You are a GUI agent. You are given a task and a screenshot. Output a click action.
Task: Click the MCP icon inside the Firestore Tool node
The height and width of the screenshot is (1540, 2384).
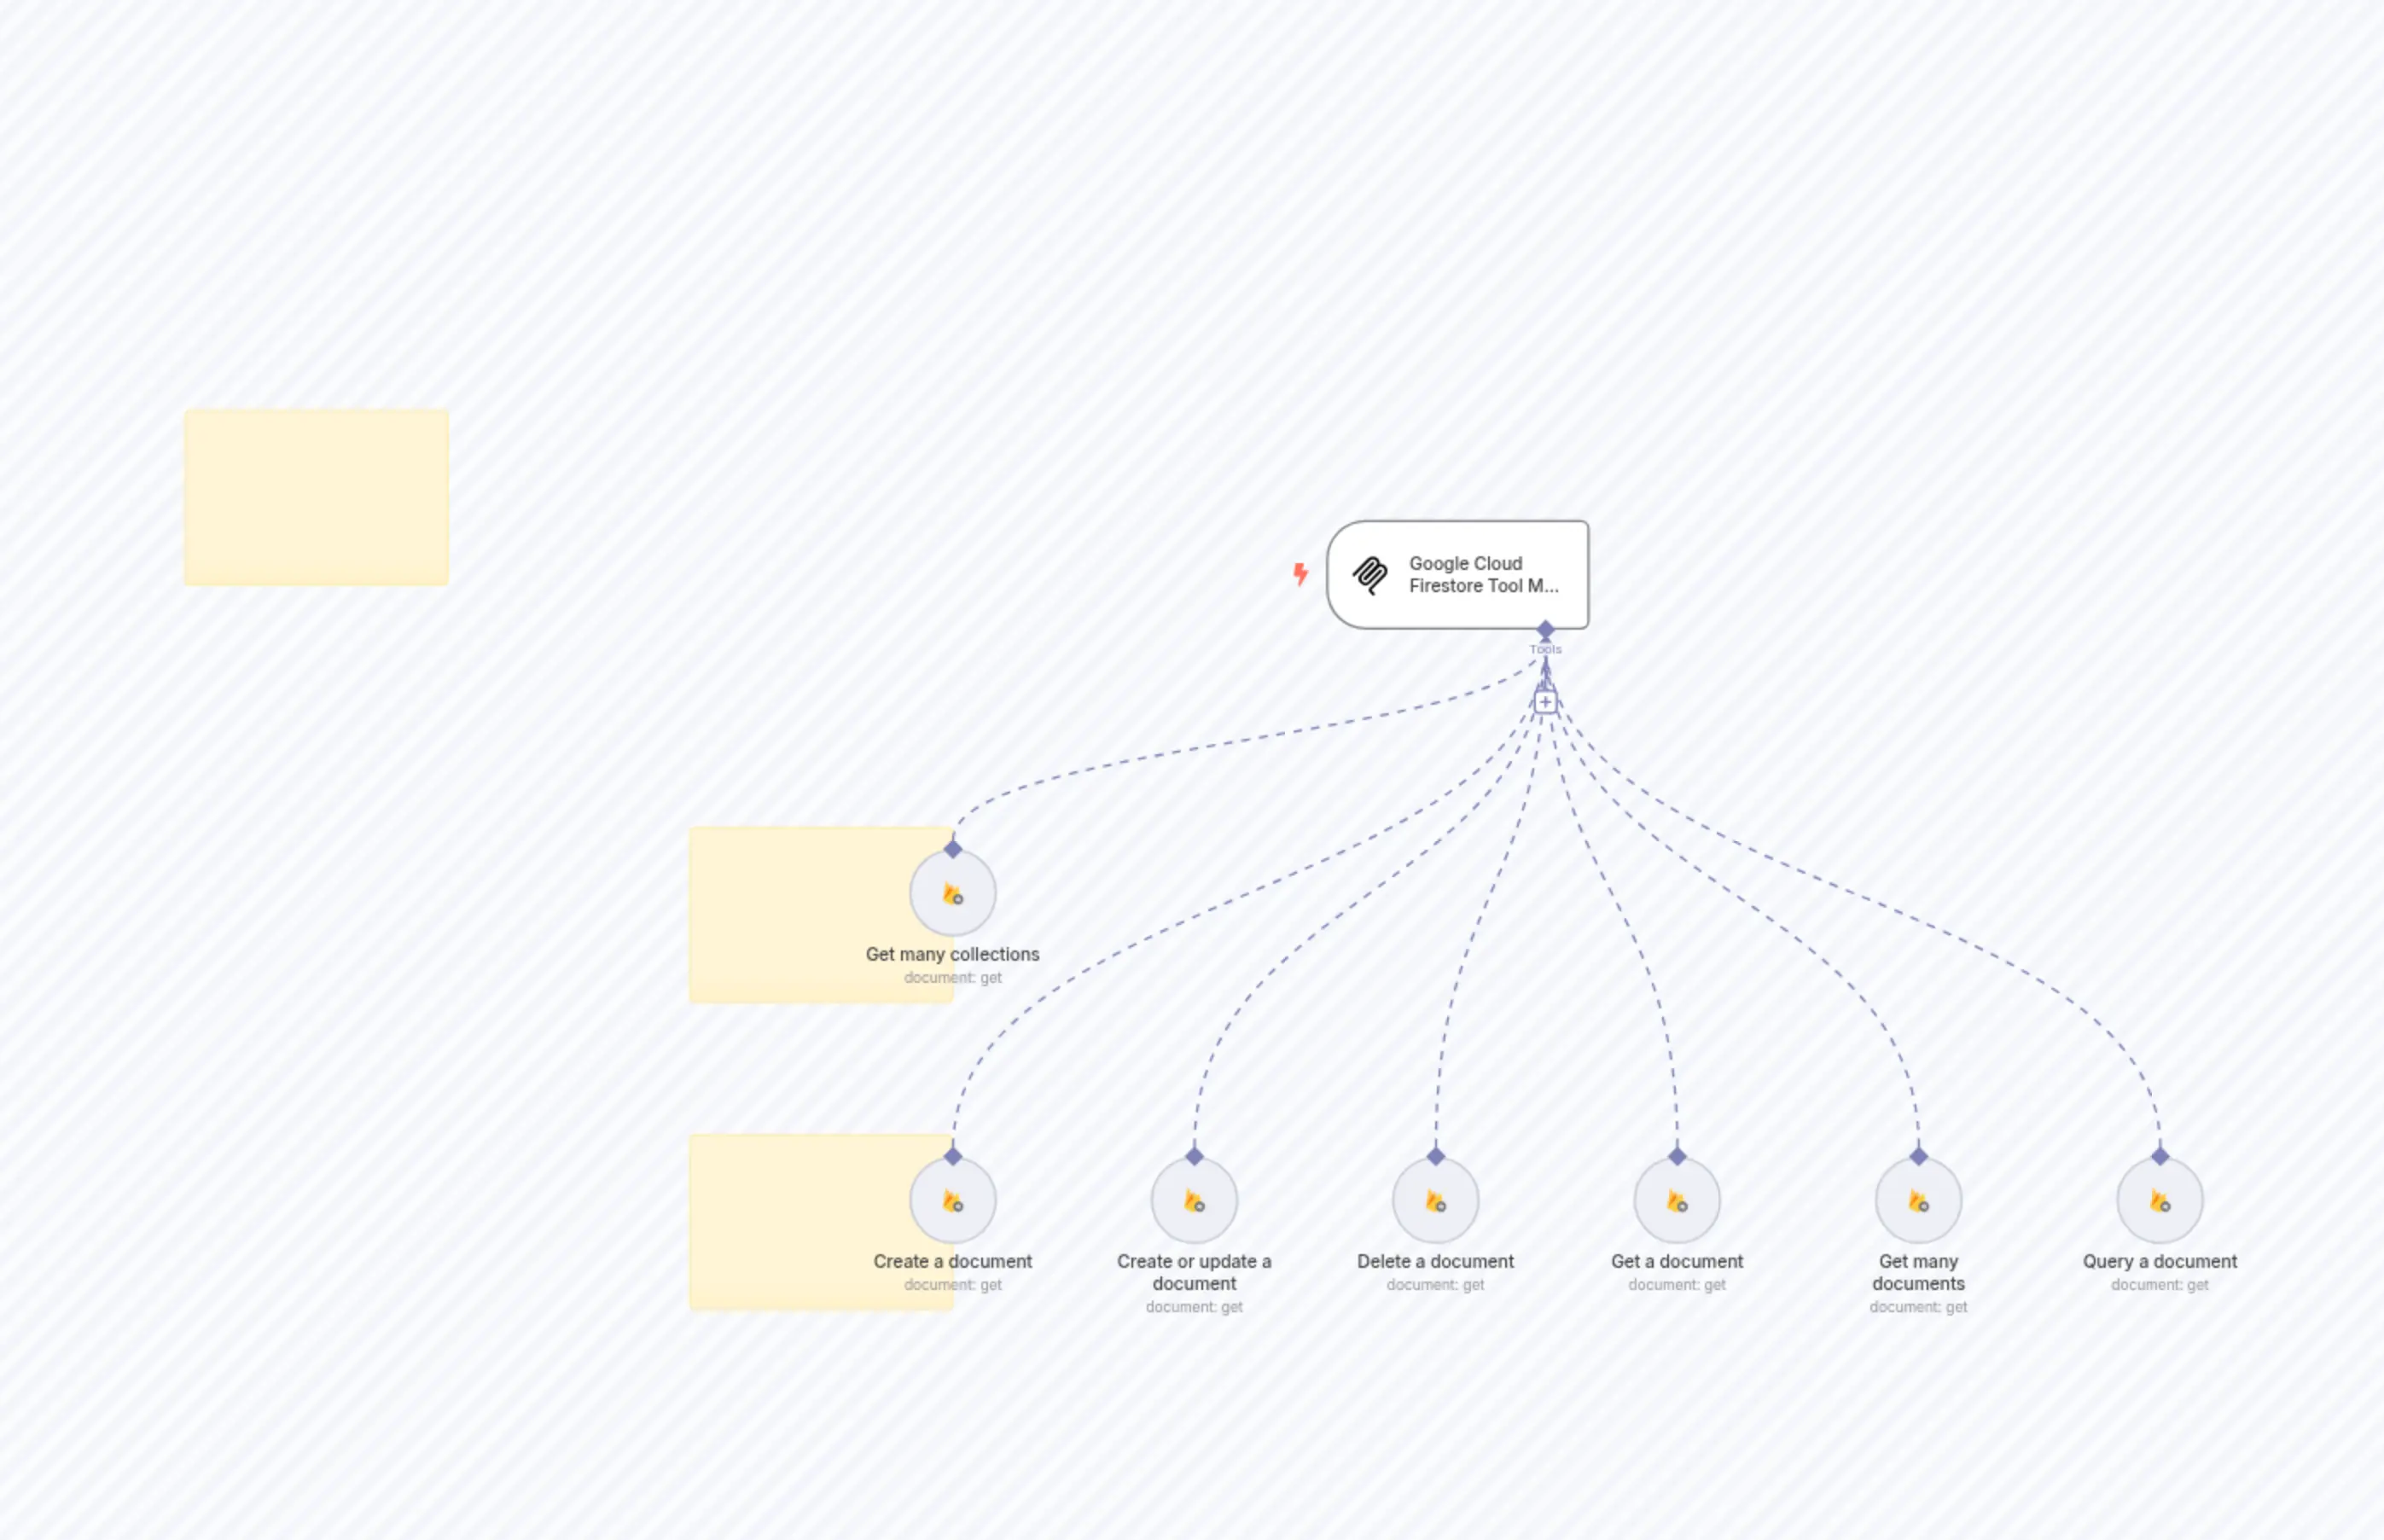click(x=1371, y=574)
